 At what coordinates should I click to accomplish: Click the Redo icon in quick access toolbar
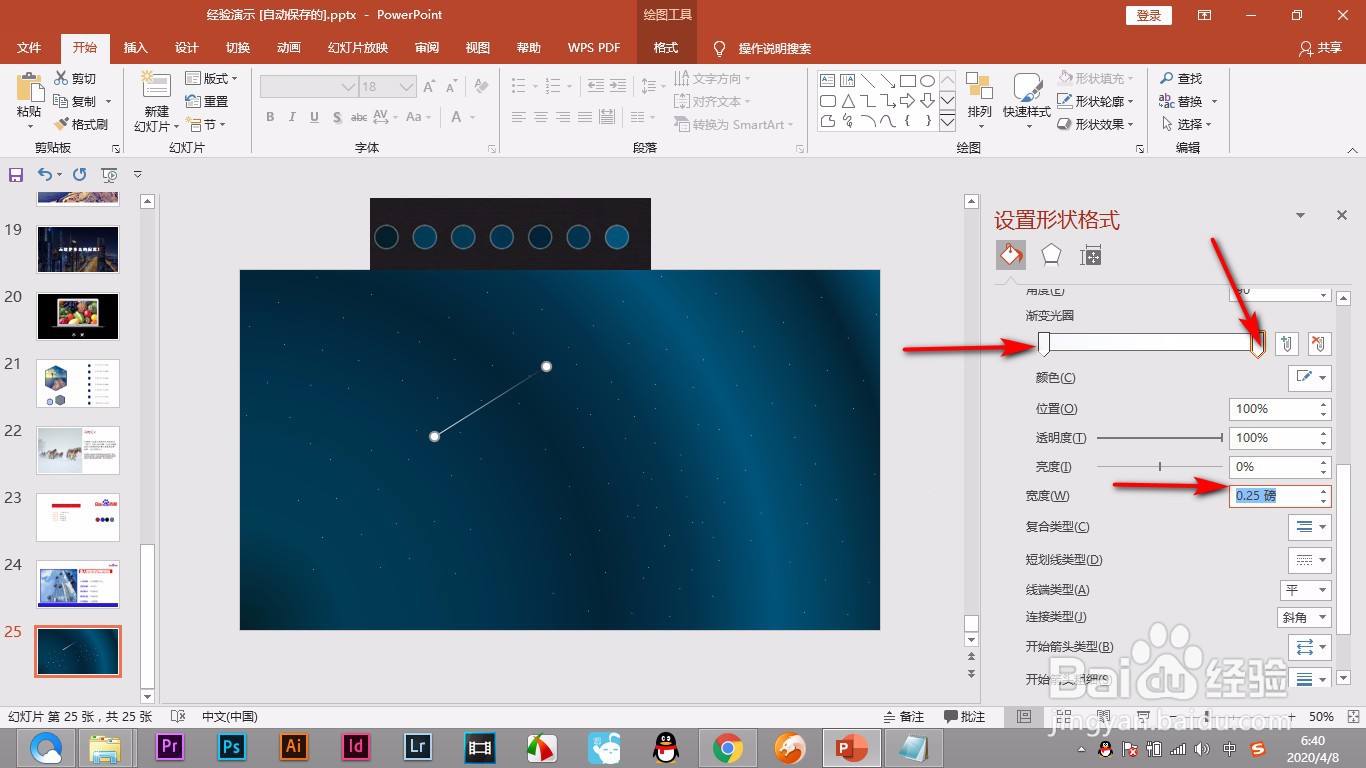80,175
